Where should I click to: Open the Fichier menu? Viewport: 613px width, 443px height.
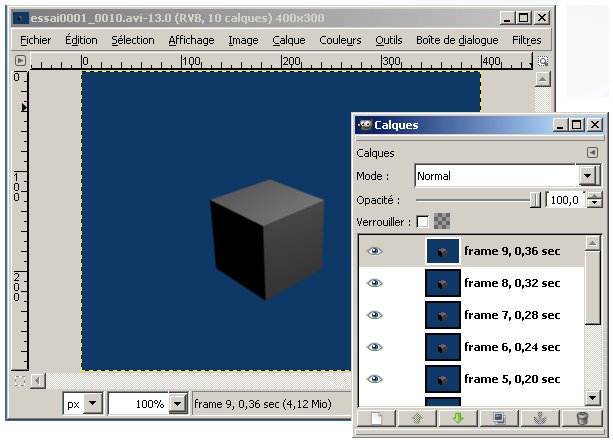(x=36, y=40)
